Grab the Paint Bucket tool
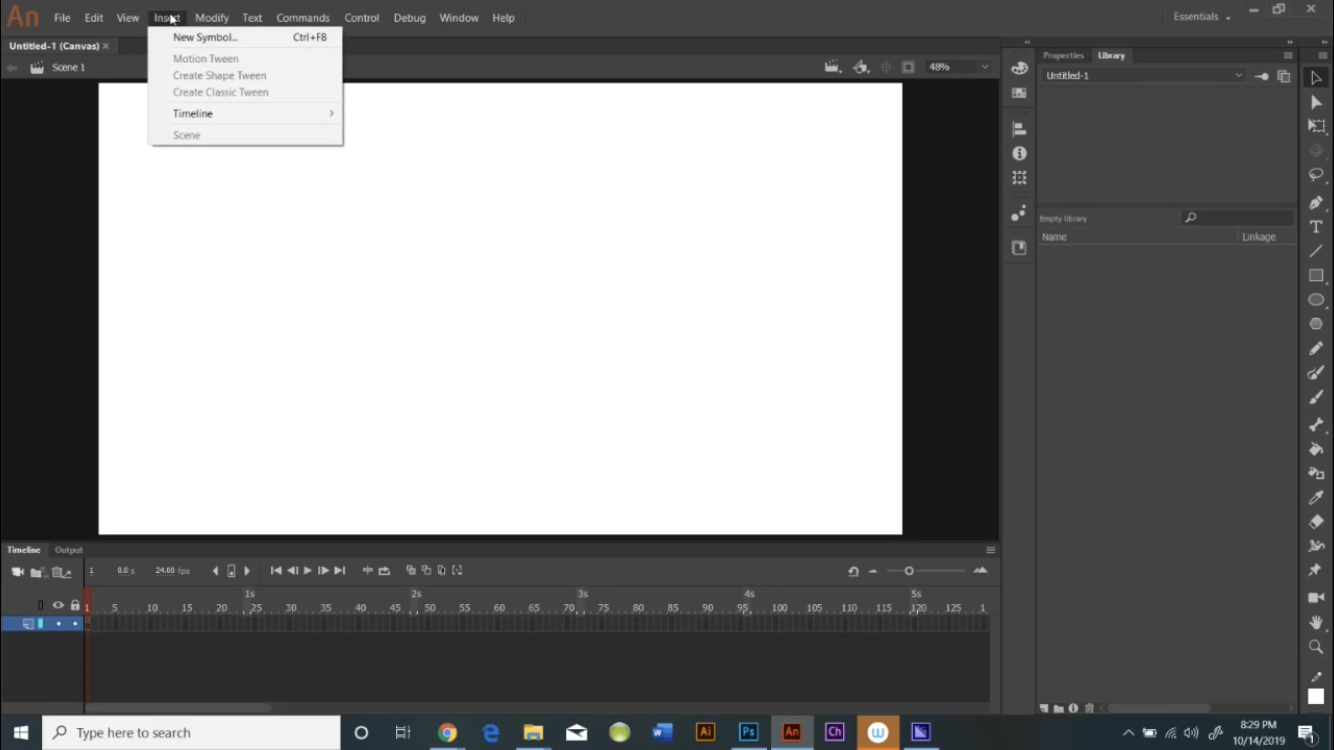The width and height of the screenshot is (1334, 750). 1316,449
